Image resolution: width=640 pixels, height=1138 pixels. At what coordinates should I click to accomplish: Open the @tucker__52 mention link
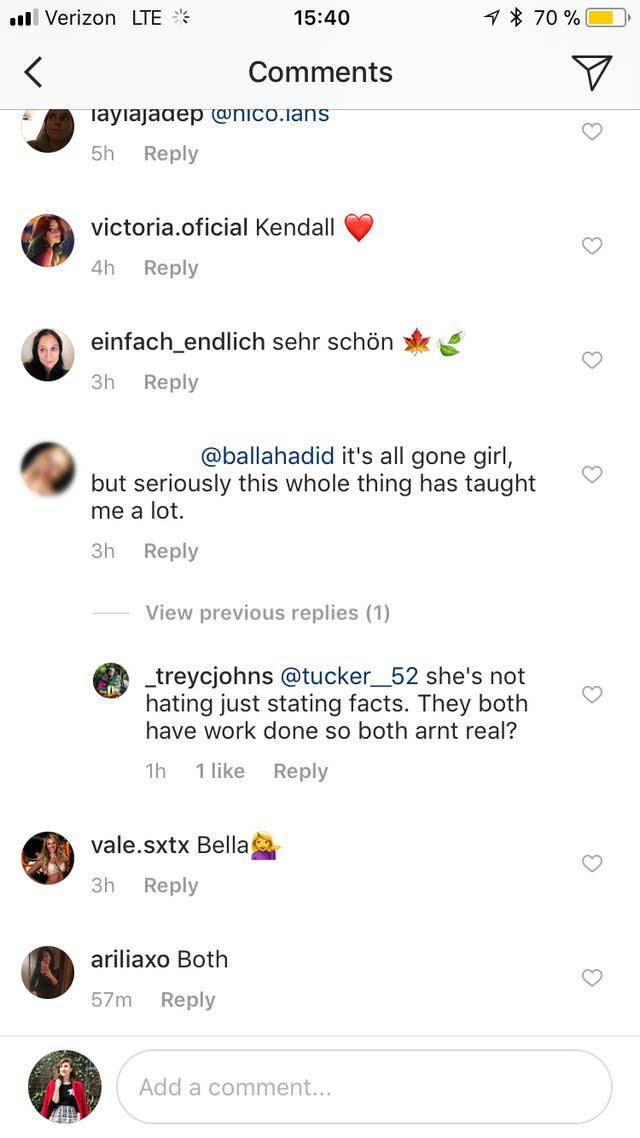[x=349, y=676]
